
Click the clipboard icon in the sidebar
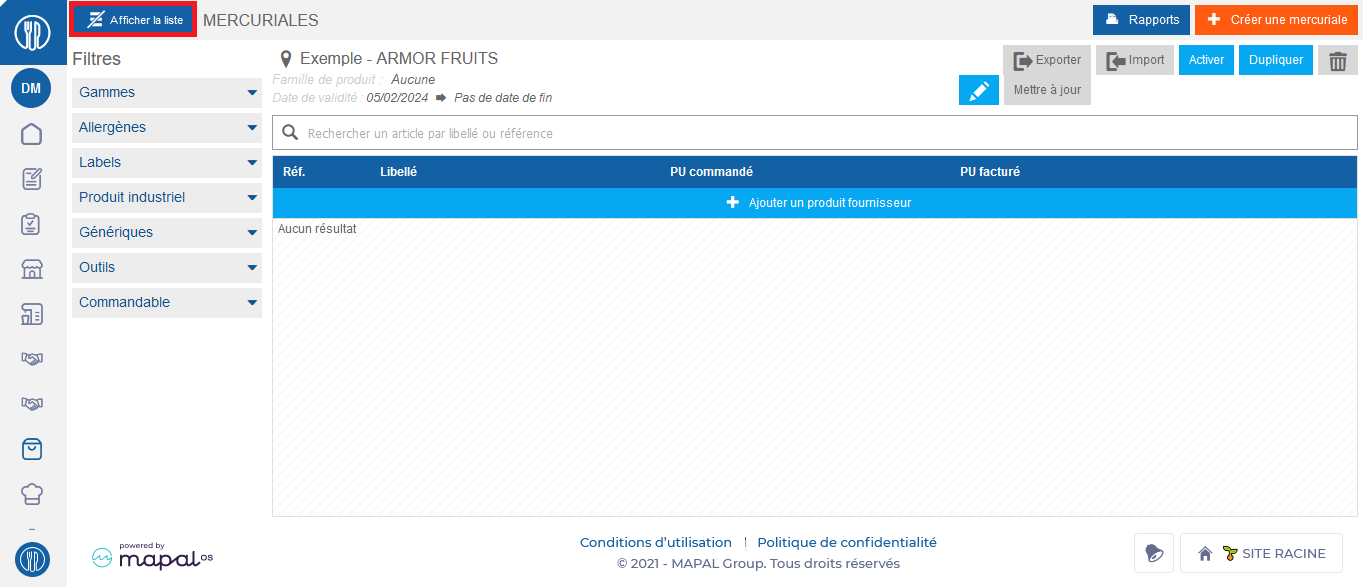click(31, 224)
